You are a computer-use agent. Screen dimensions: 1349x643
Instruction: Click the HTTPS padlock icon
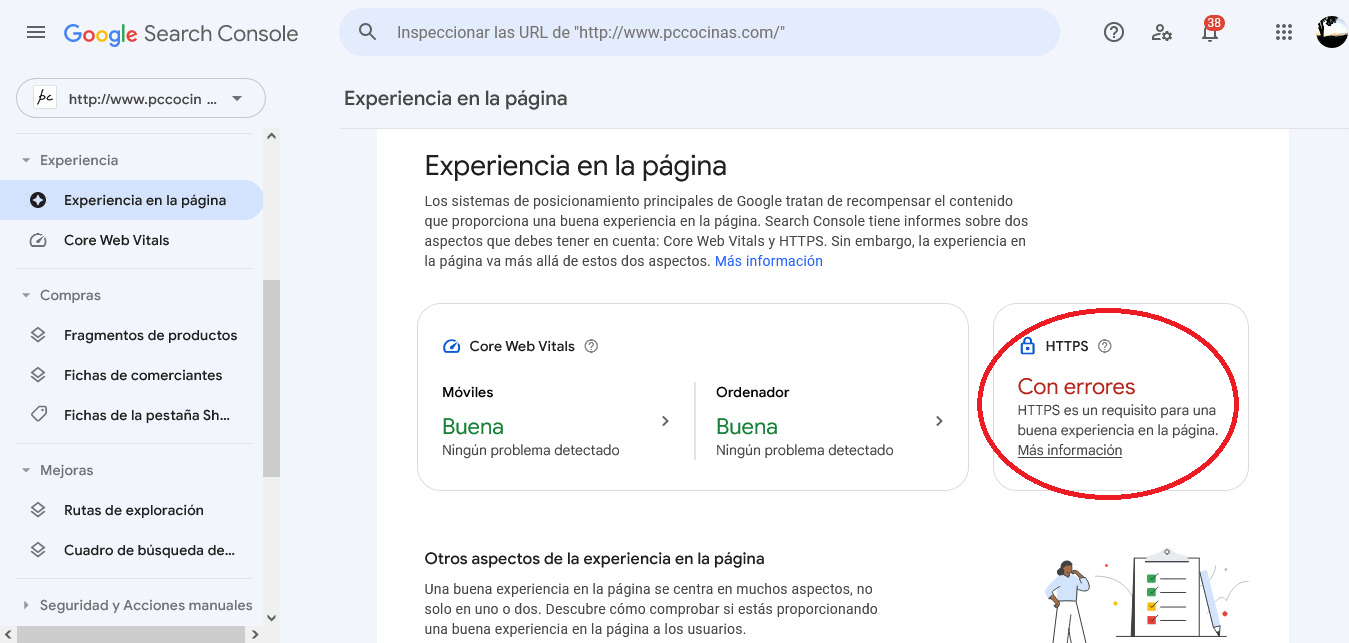pyautogui.click(x=1027, y=346)
